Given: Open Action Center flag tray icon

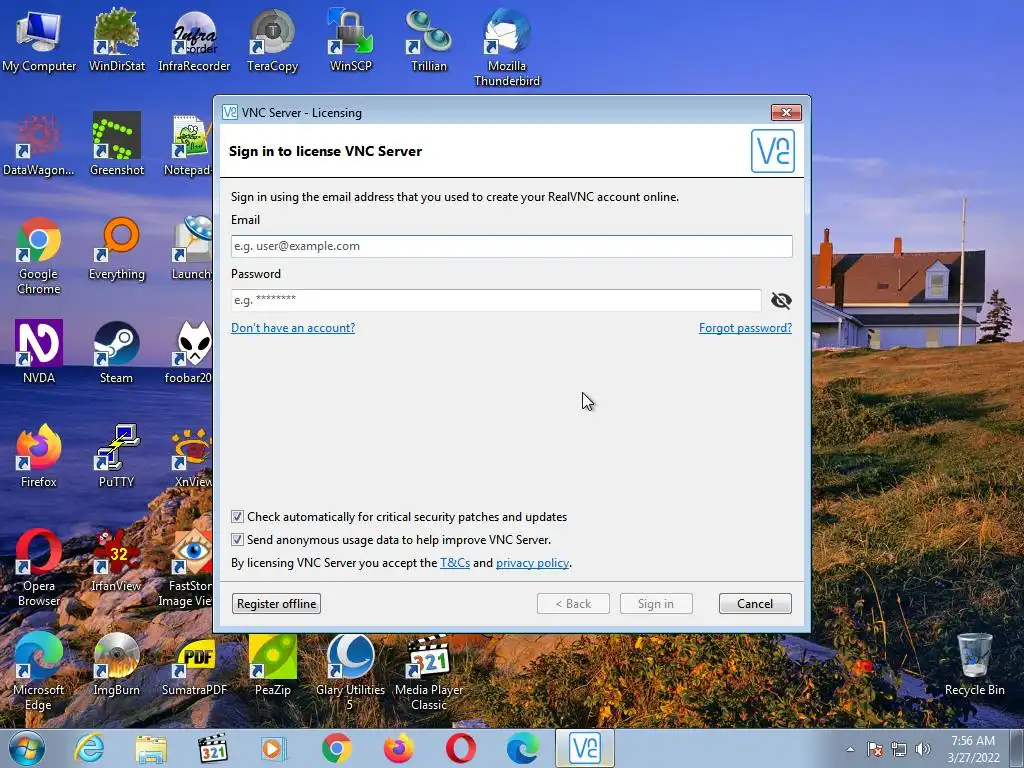Looking at the screenshot, I should (x=875, y=749).
